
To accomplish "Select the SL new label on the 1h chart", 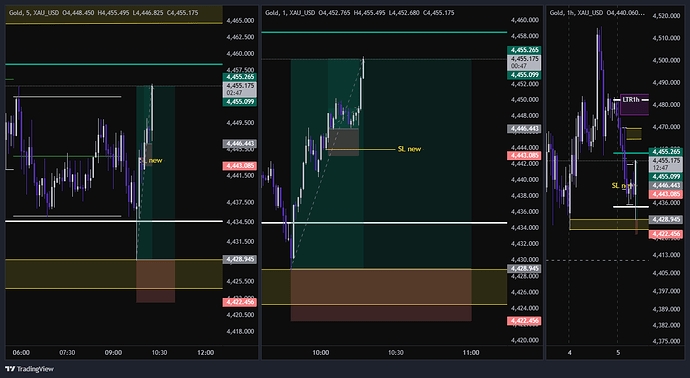I will tap(621, 186).
